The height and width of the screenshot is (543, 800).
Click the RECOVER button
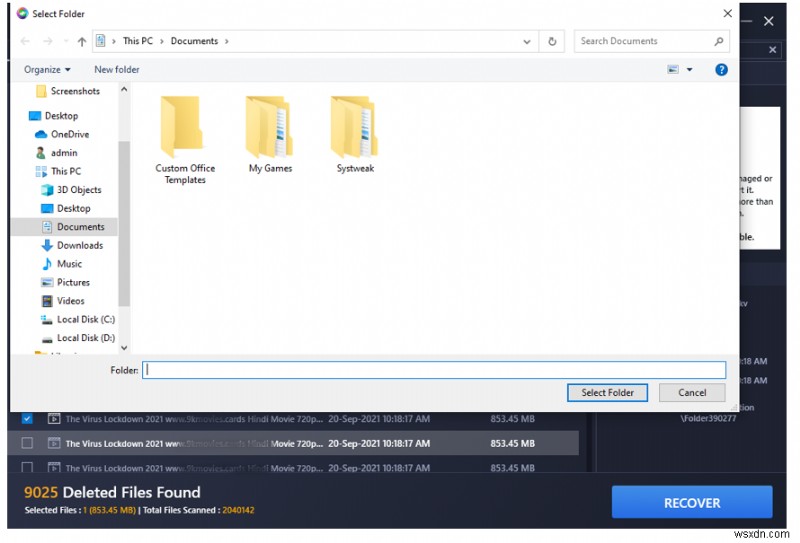coord(692,503)
